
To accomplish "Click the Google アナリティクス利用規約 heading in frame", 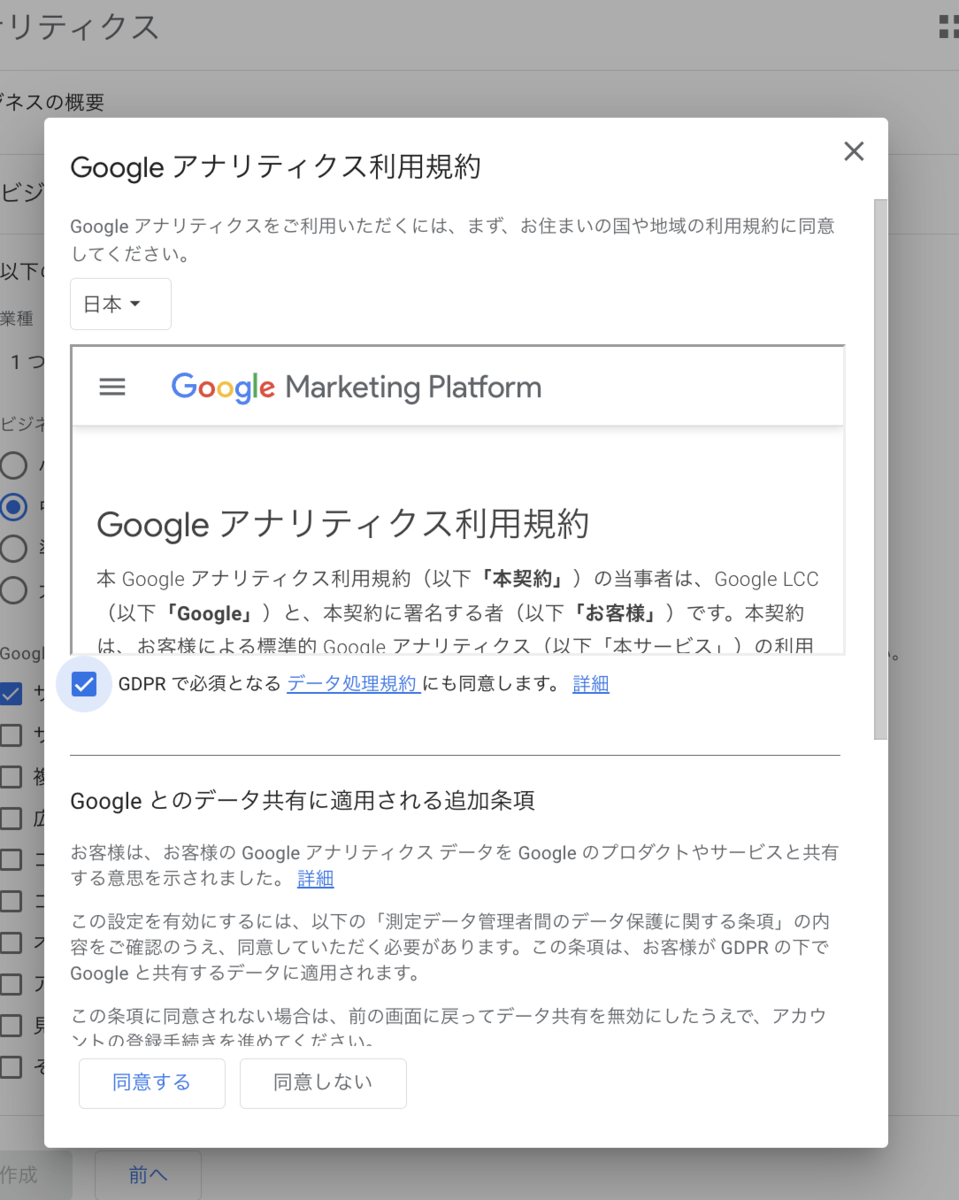I will 343,524.
